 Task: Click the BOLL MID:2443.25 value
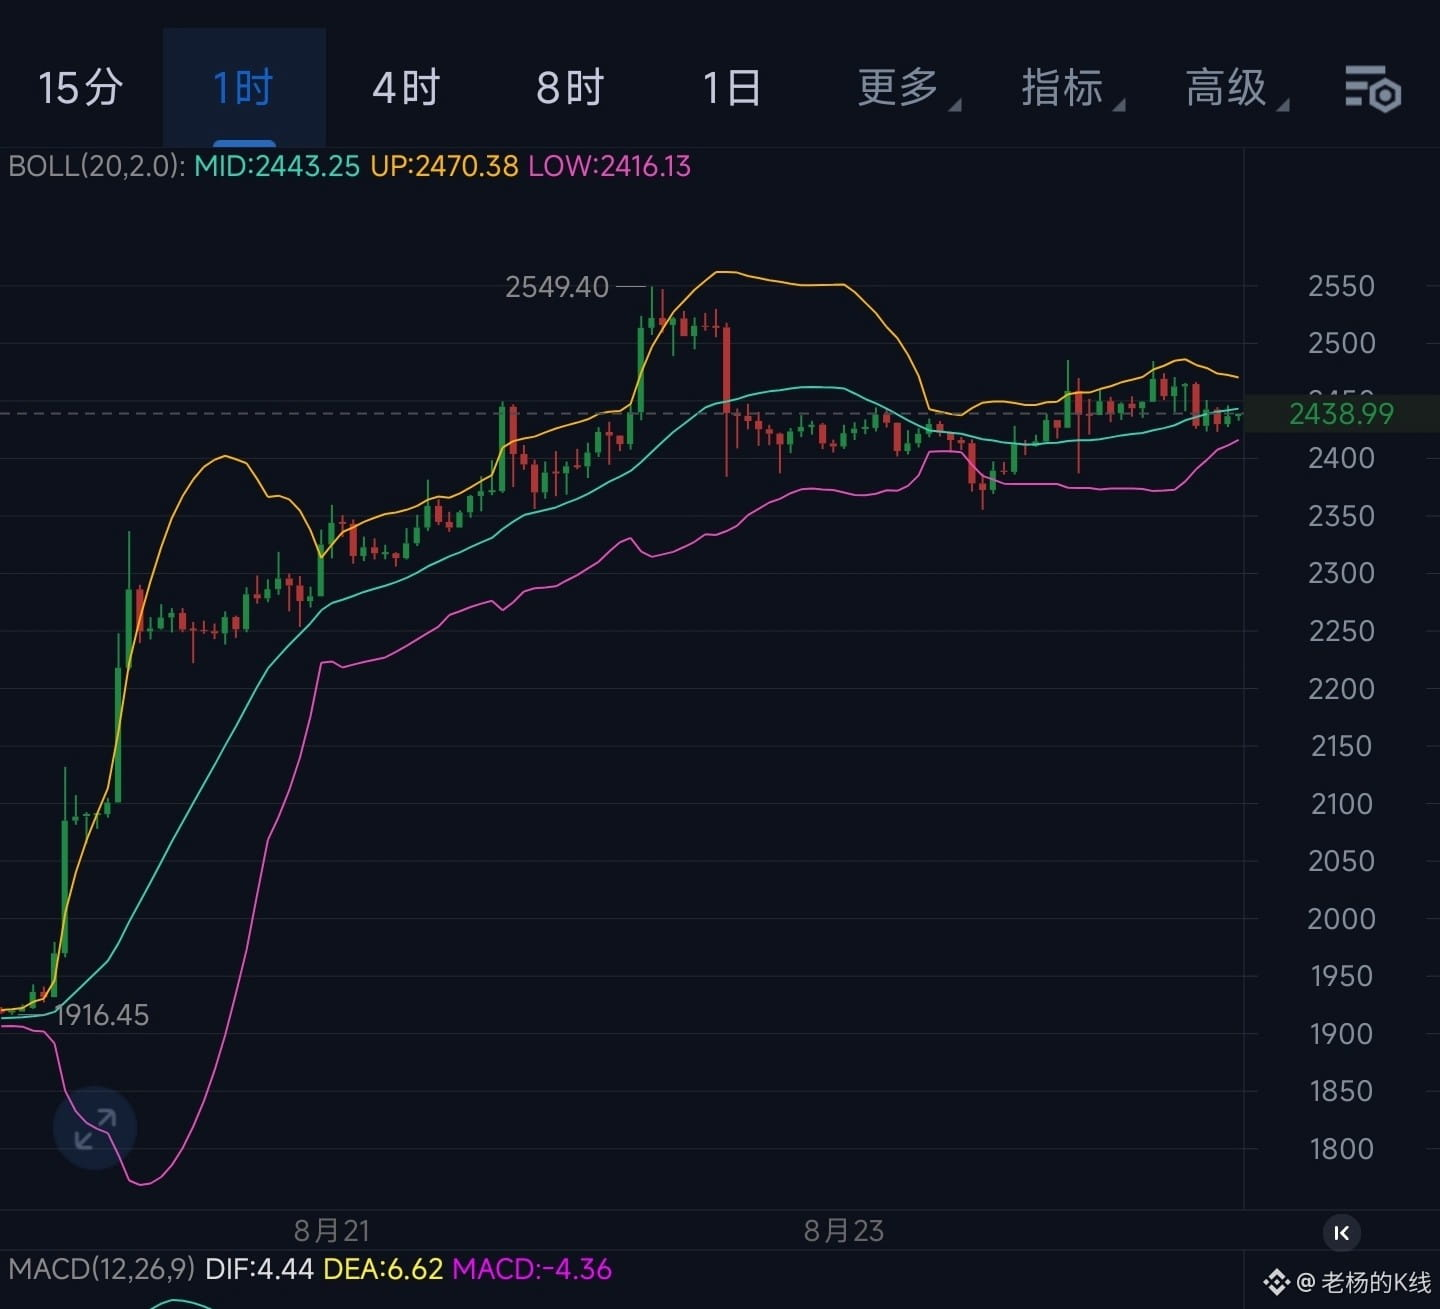coord(277,166)
